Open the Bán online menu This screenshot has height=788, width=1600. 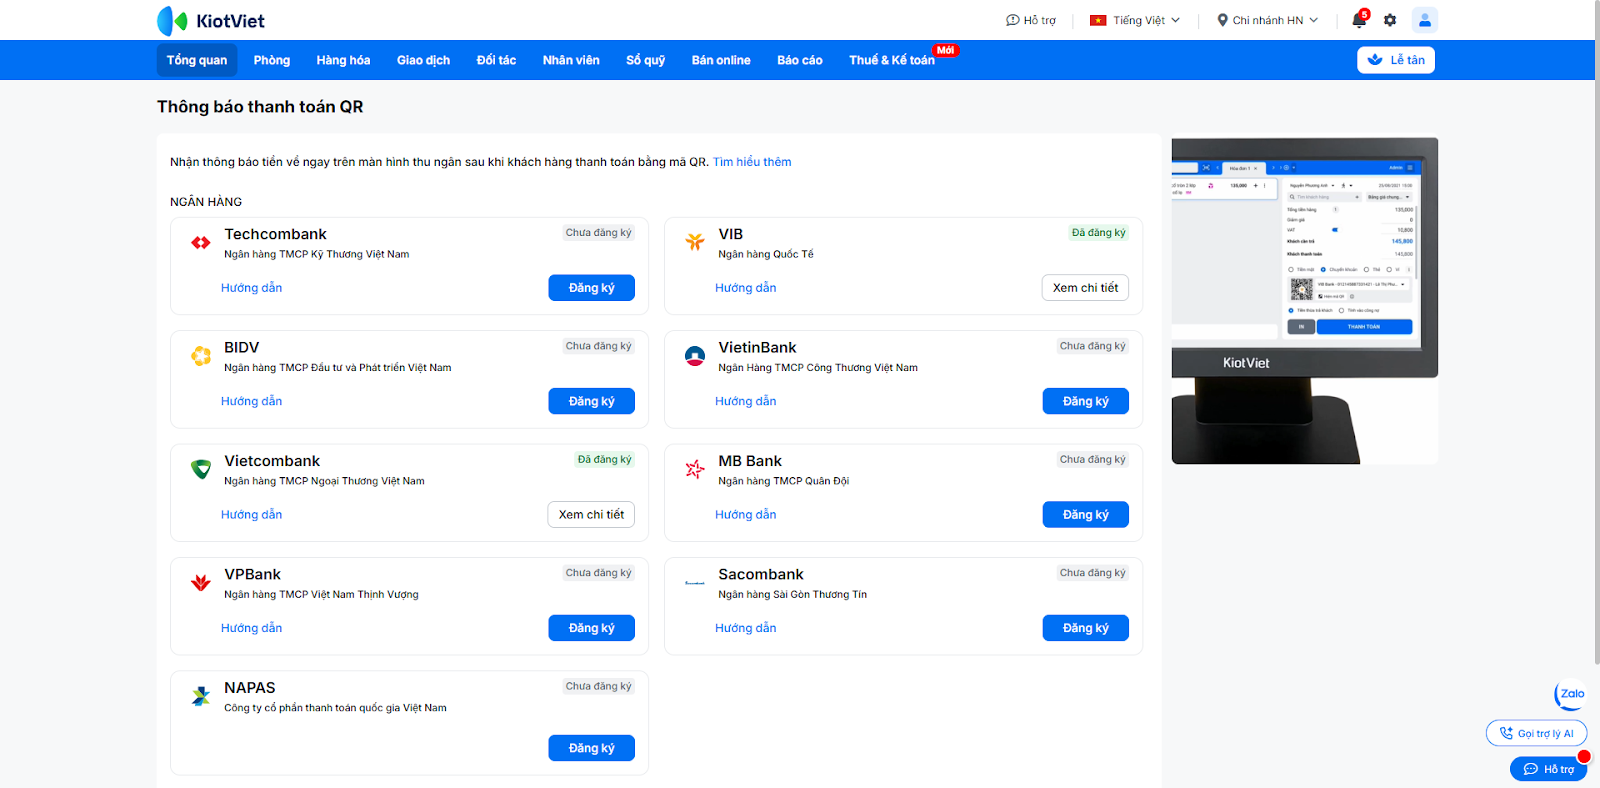point(721,60)
